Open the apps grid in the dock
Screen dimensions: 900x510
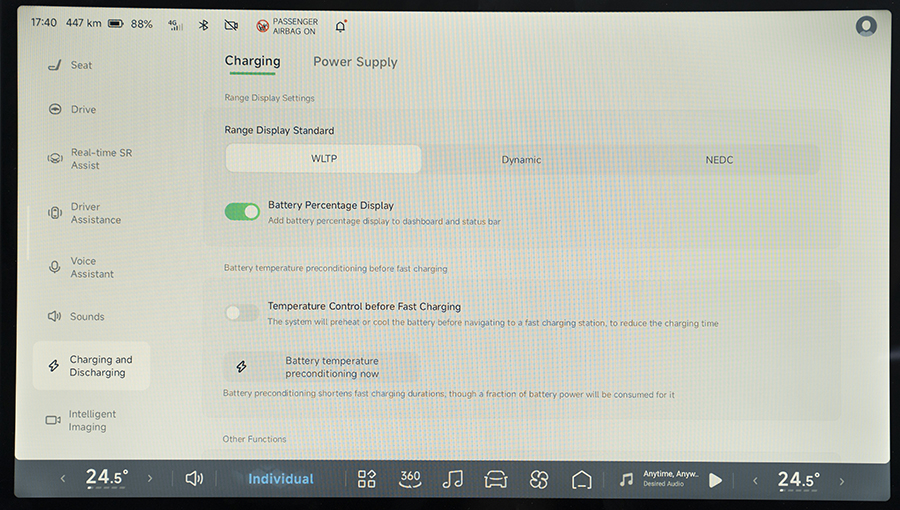click(x=367, y=479)
